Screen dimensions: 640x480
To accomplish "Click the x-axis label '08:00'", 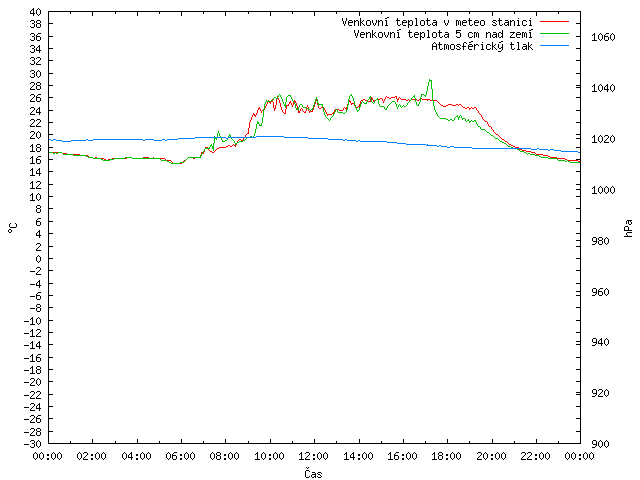I will (x=225, y=456).
